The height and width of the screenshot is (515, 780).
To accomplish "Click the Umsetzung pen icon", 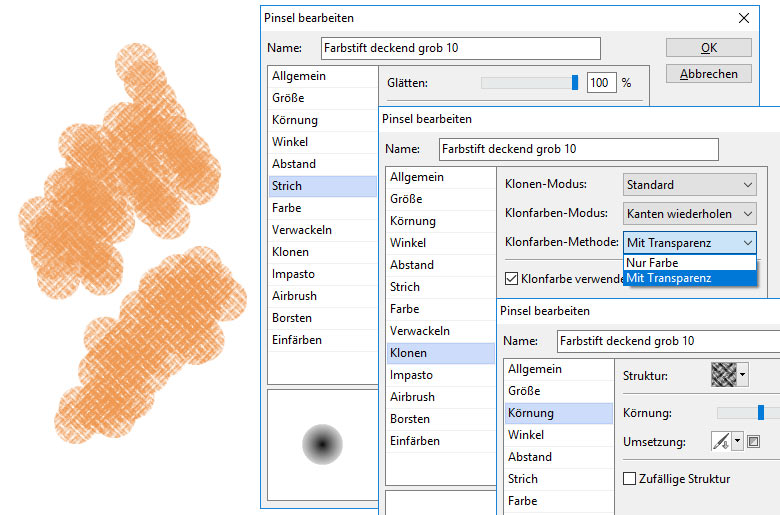I will click(721, 441).
